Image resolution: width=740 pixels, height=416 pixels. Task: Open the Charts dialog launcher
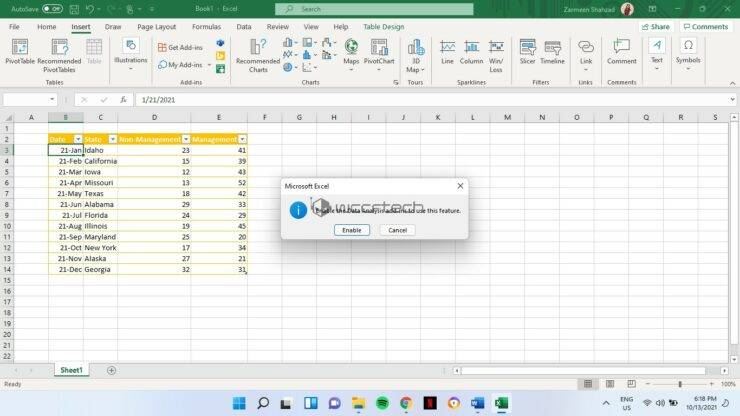(x=395, y=83)
